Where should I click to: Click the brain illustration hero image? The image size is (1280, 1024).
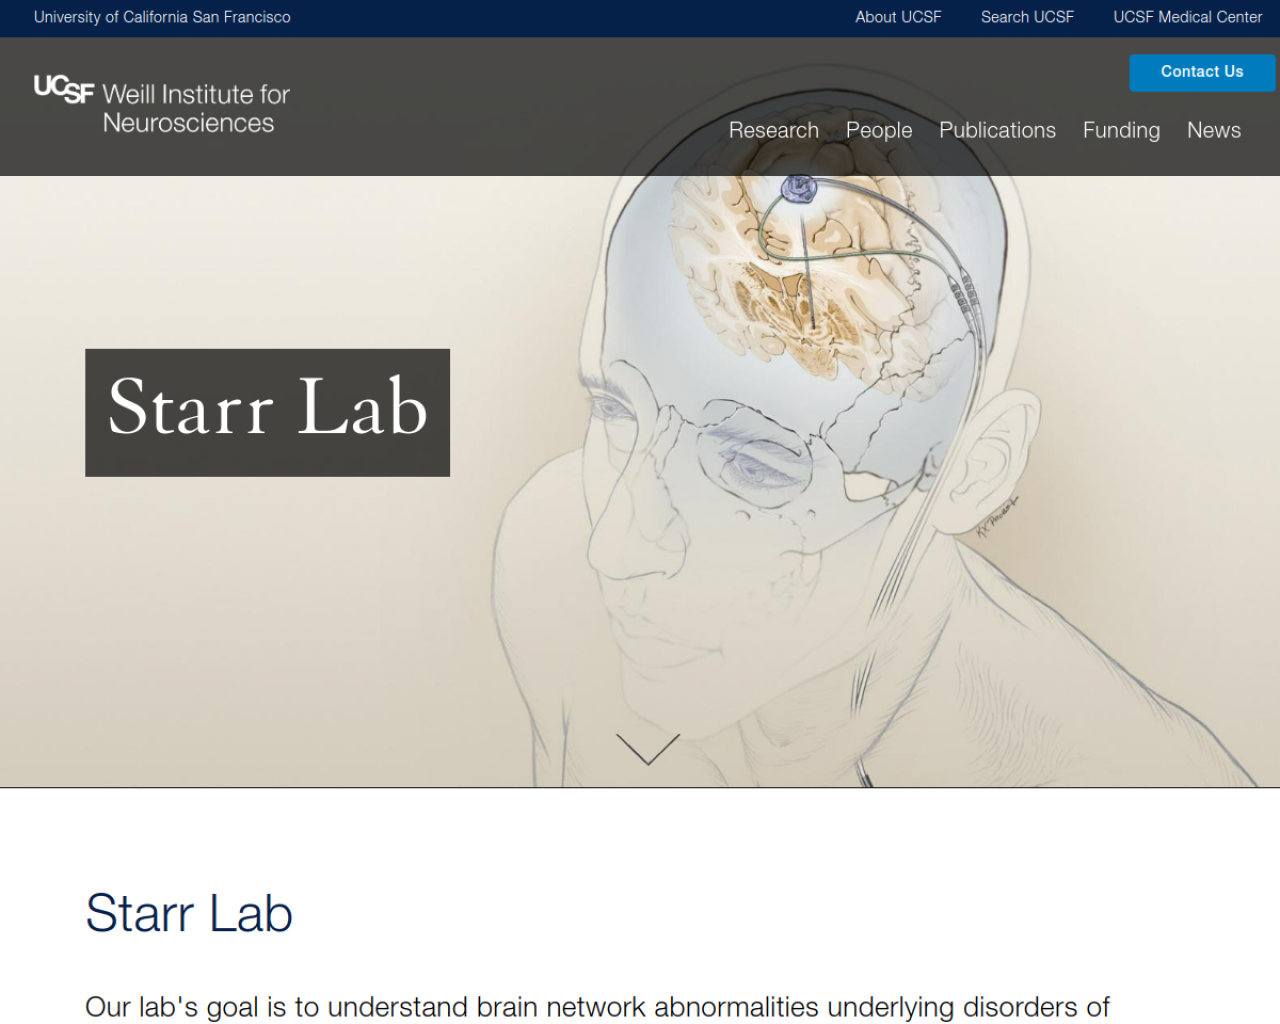pos(640,482)
